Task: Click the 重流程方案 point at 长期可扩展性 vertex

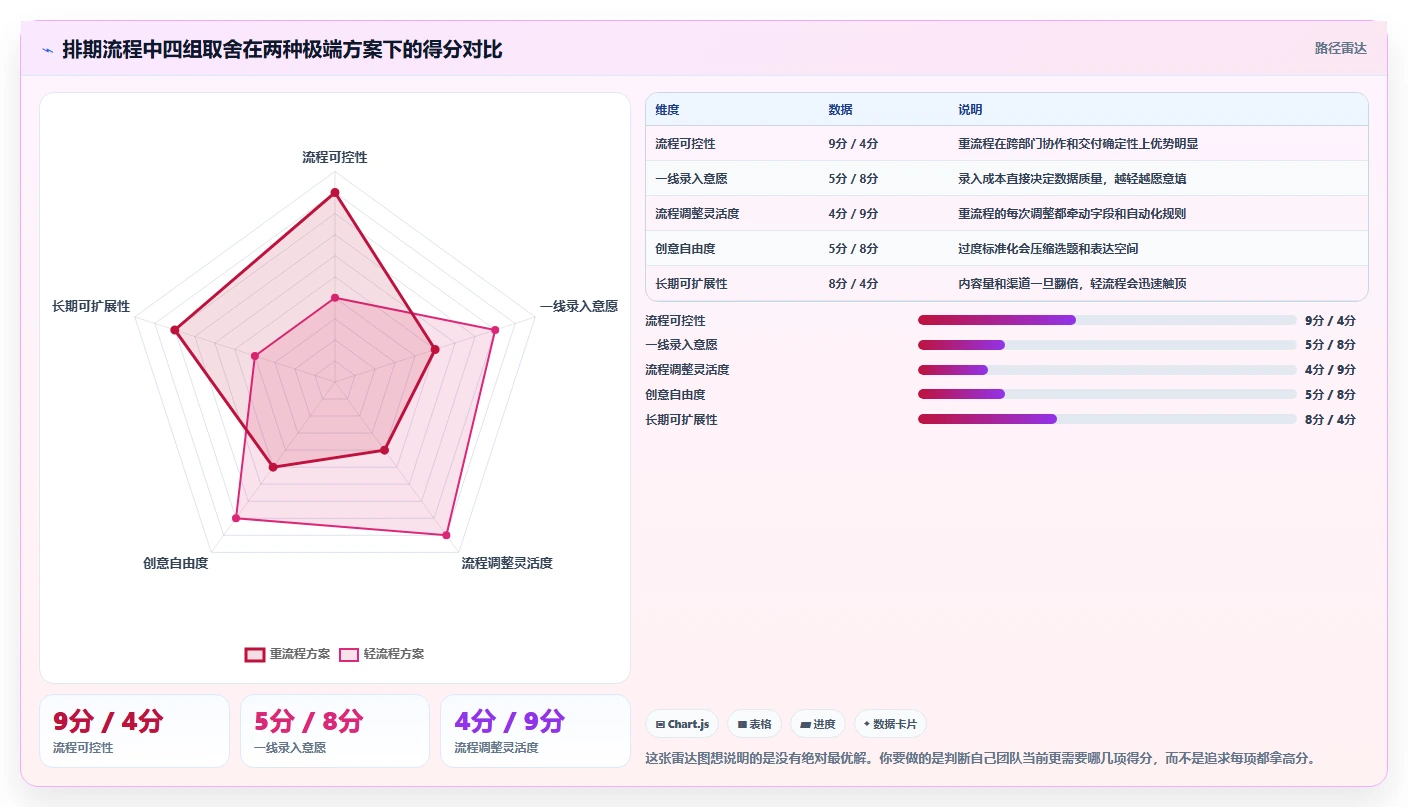Action: point(175,329)
